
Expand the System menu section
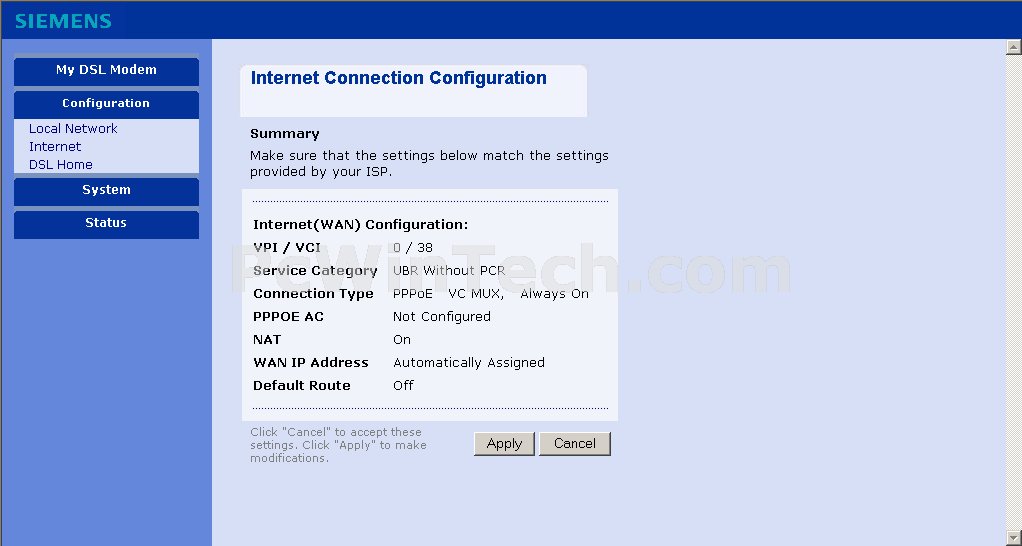tap(106, 190)
